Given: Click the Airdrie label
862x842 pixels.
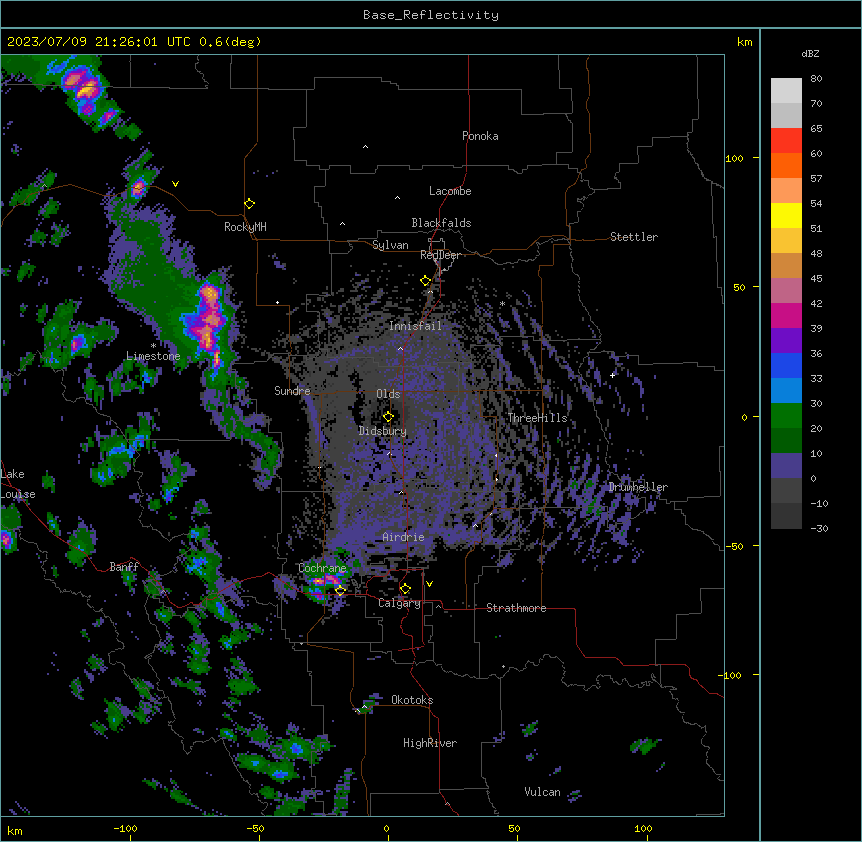Looking at the screenshot, I should 403,537.
